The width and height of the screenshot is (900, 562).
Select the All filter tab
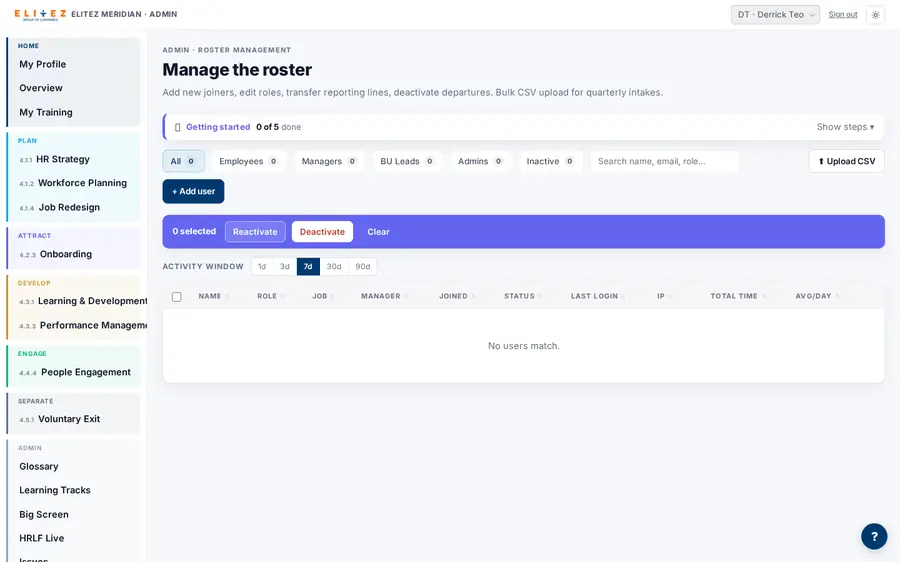pos(183,161)
